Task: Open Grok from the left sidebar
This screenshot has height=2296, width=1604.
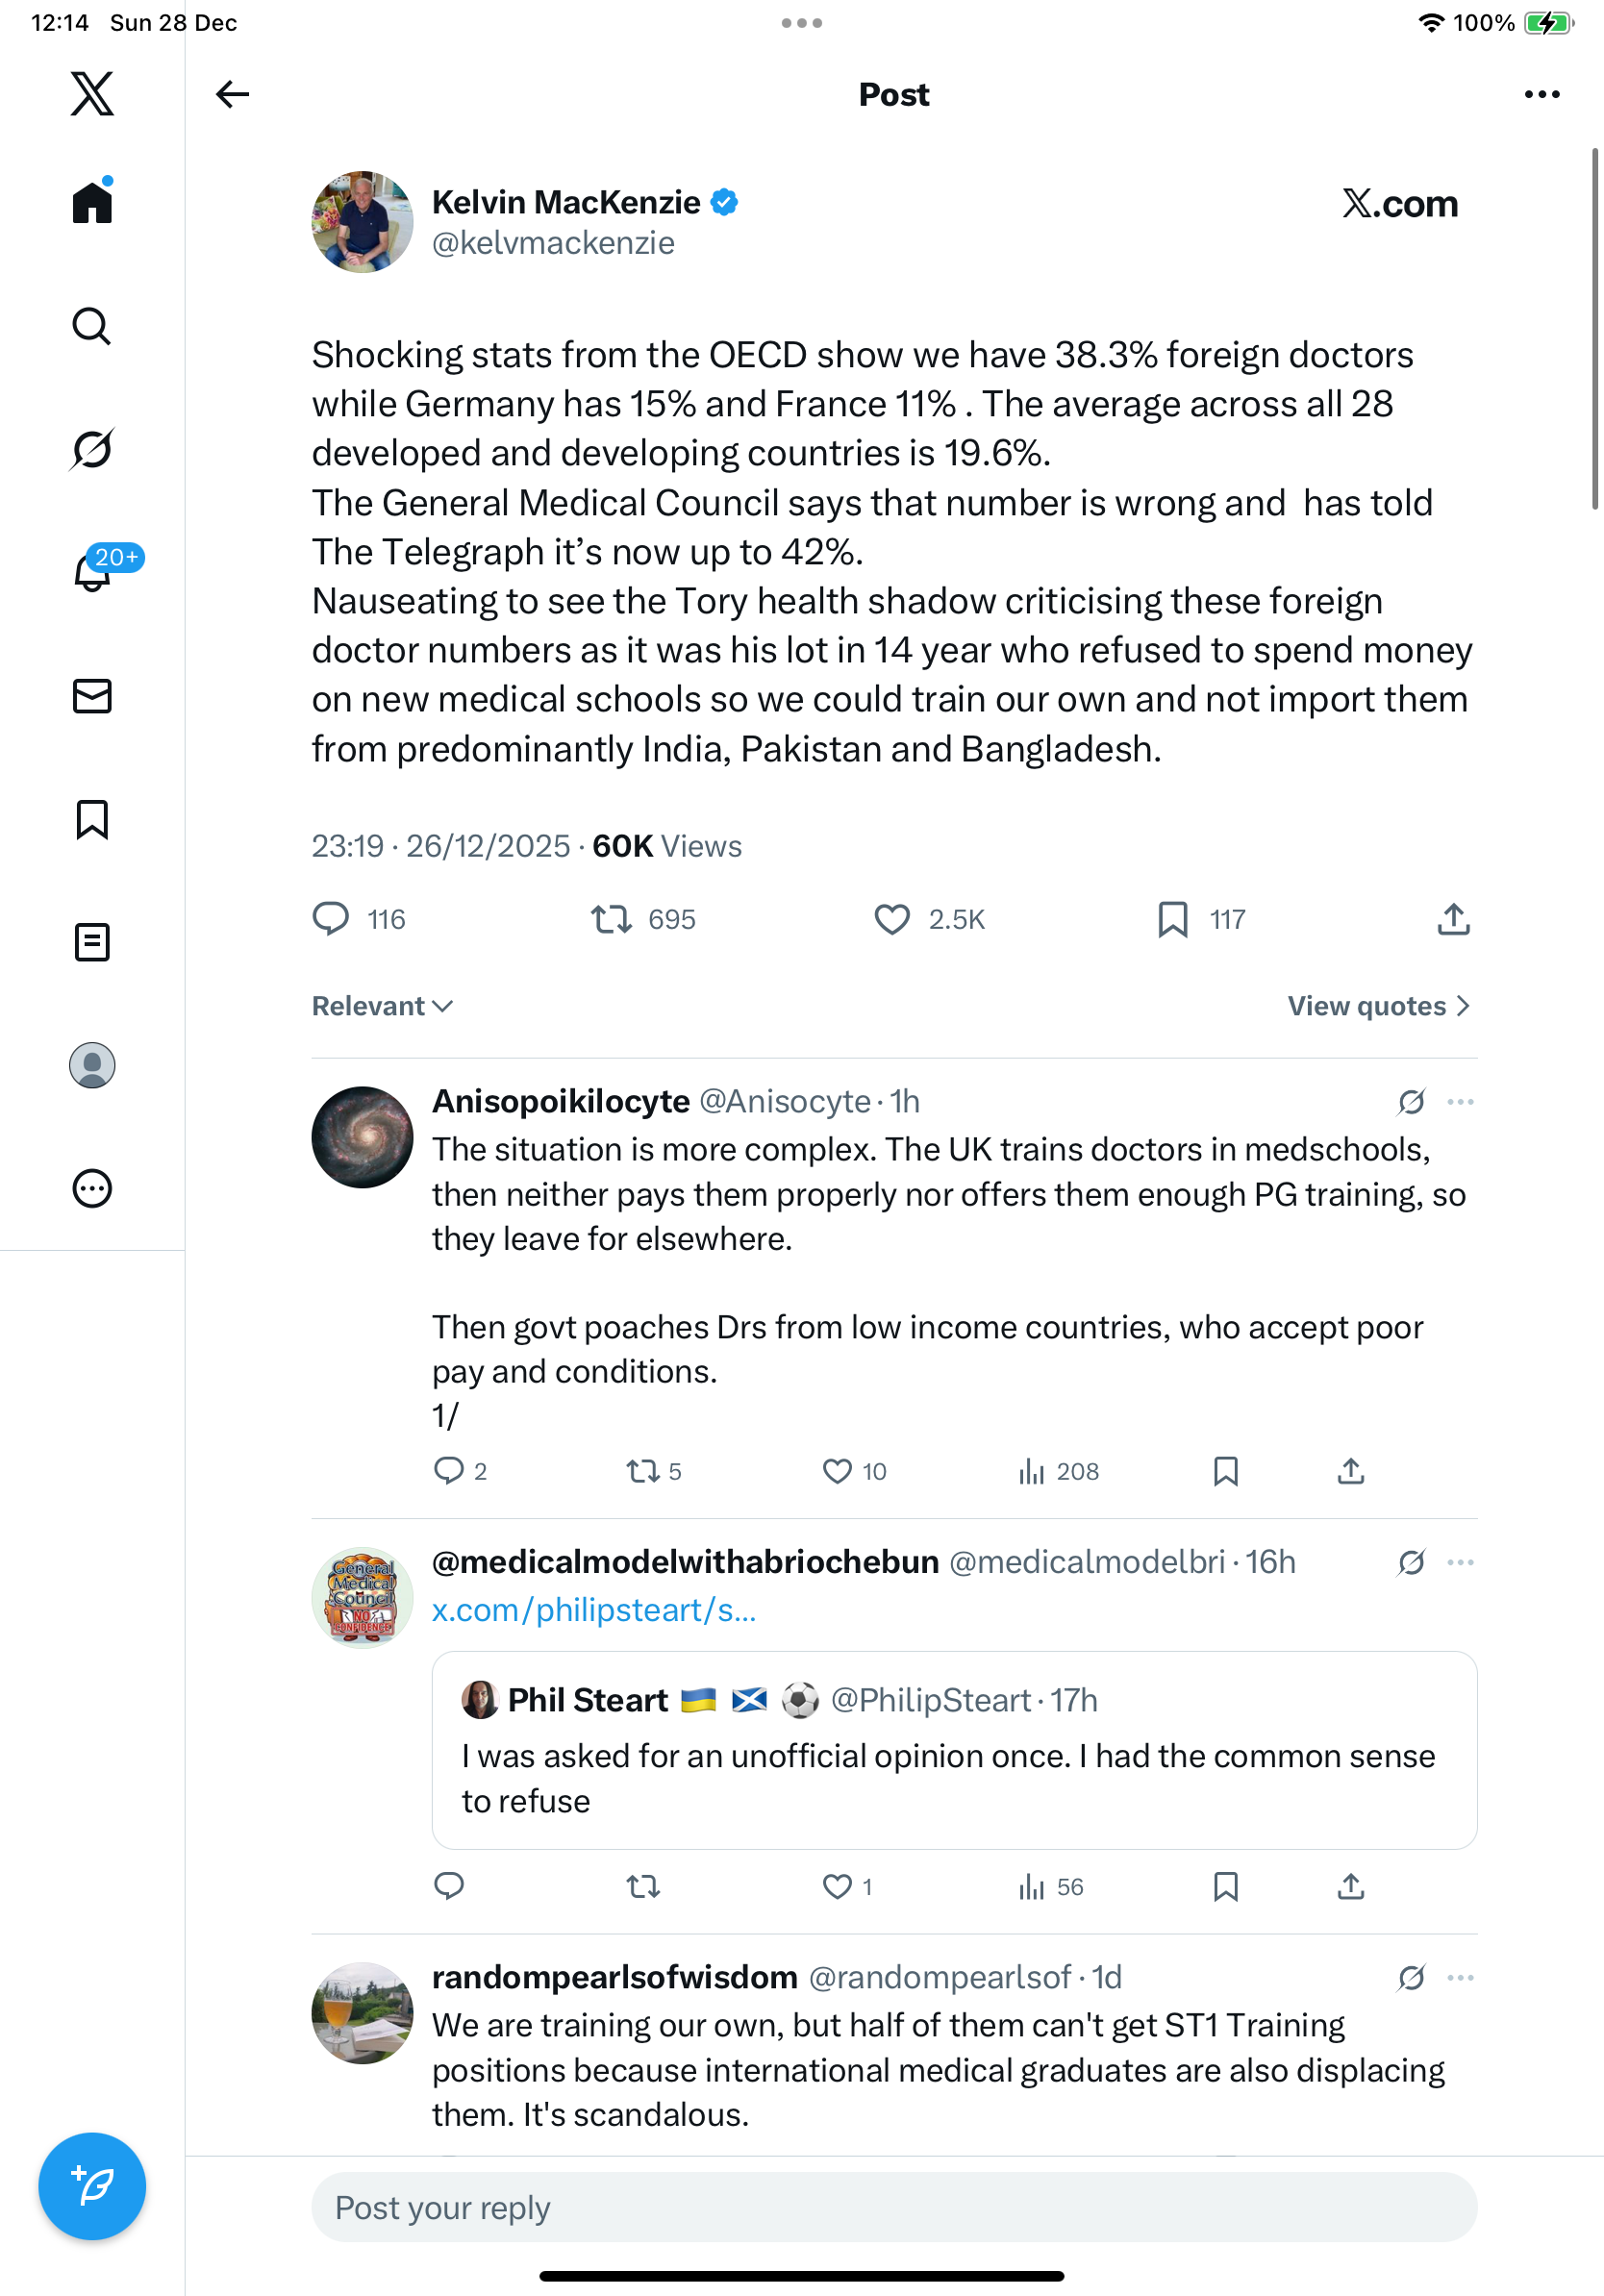Action: [x=92, y=449]
